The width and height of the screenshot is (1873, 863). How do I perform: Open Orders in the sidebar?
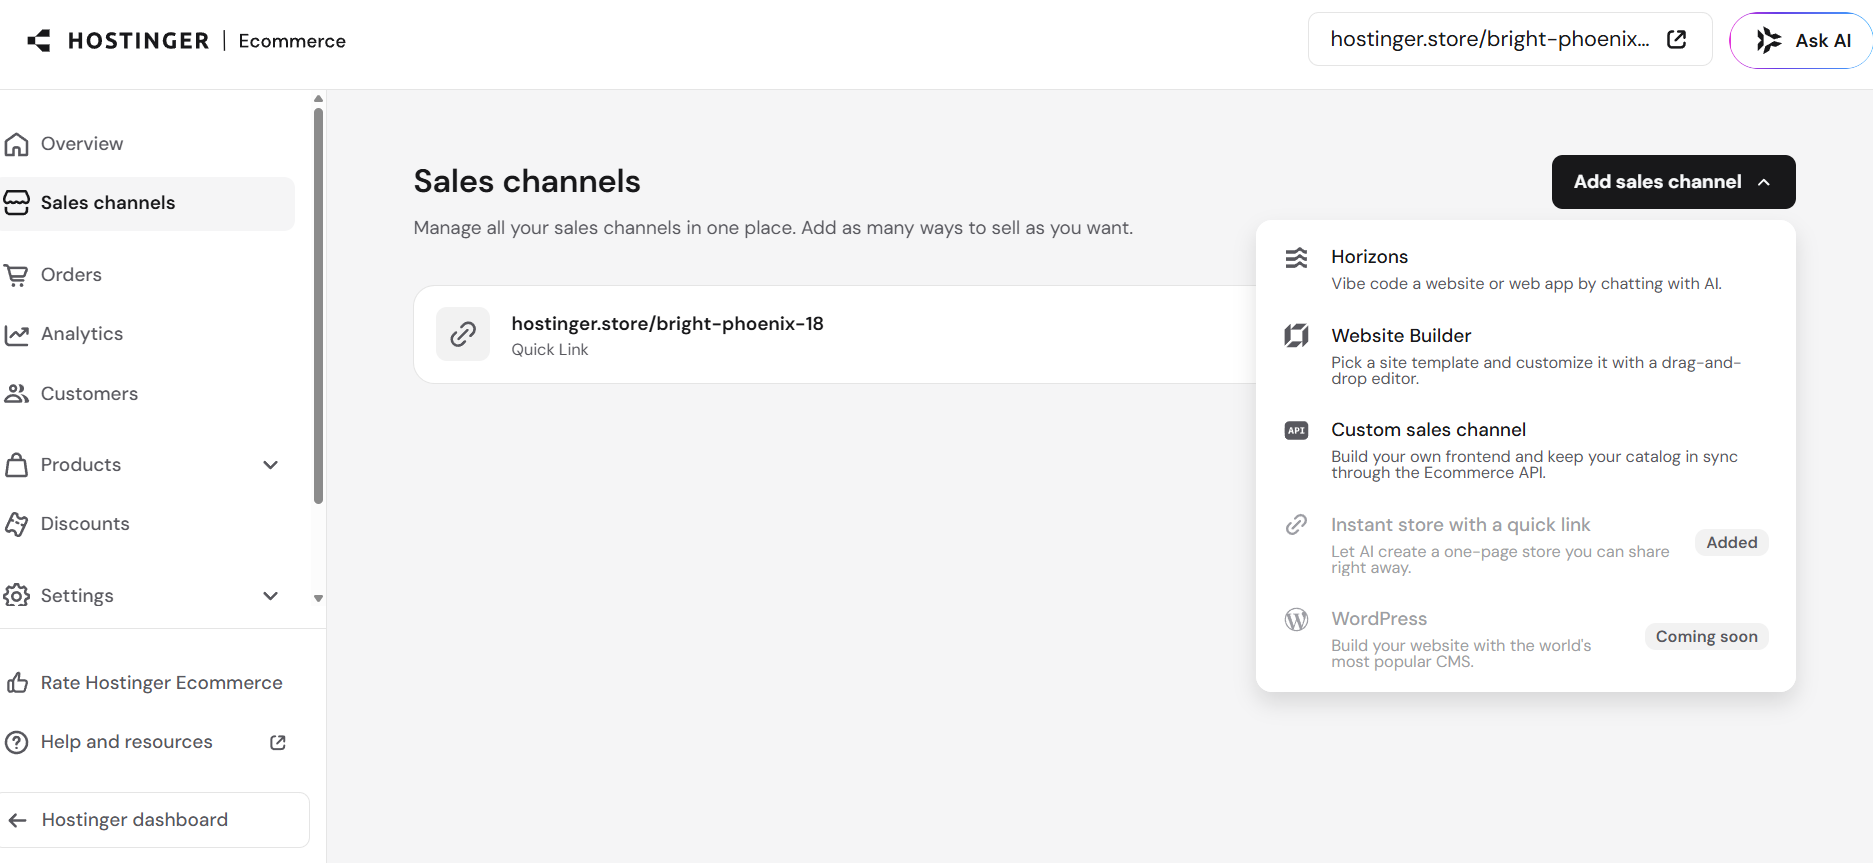148,275
